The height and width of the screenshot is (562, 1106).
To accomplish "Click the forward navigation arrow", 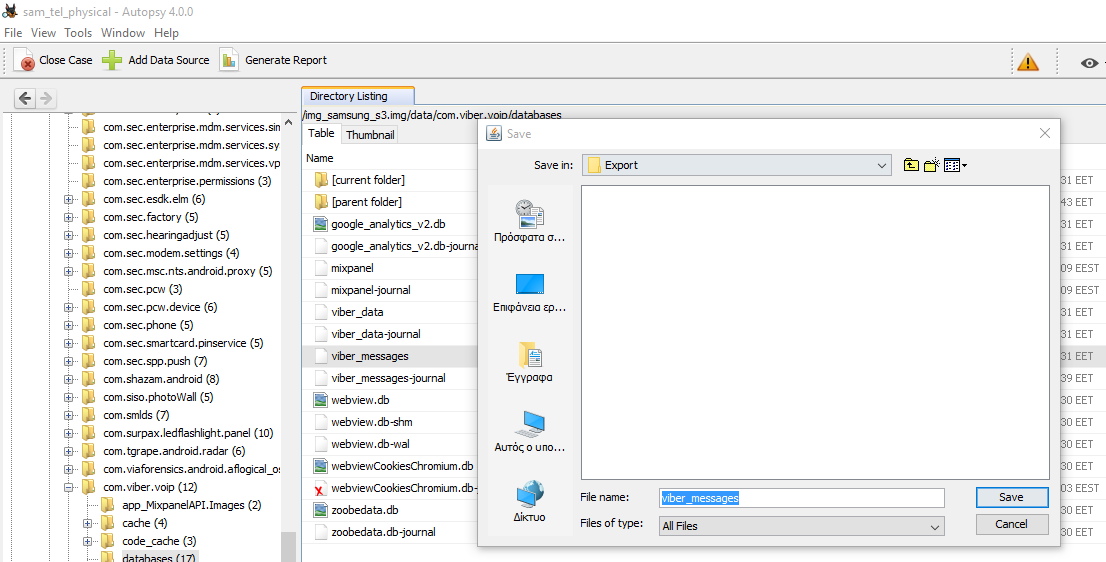I will pos(46,98).
